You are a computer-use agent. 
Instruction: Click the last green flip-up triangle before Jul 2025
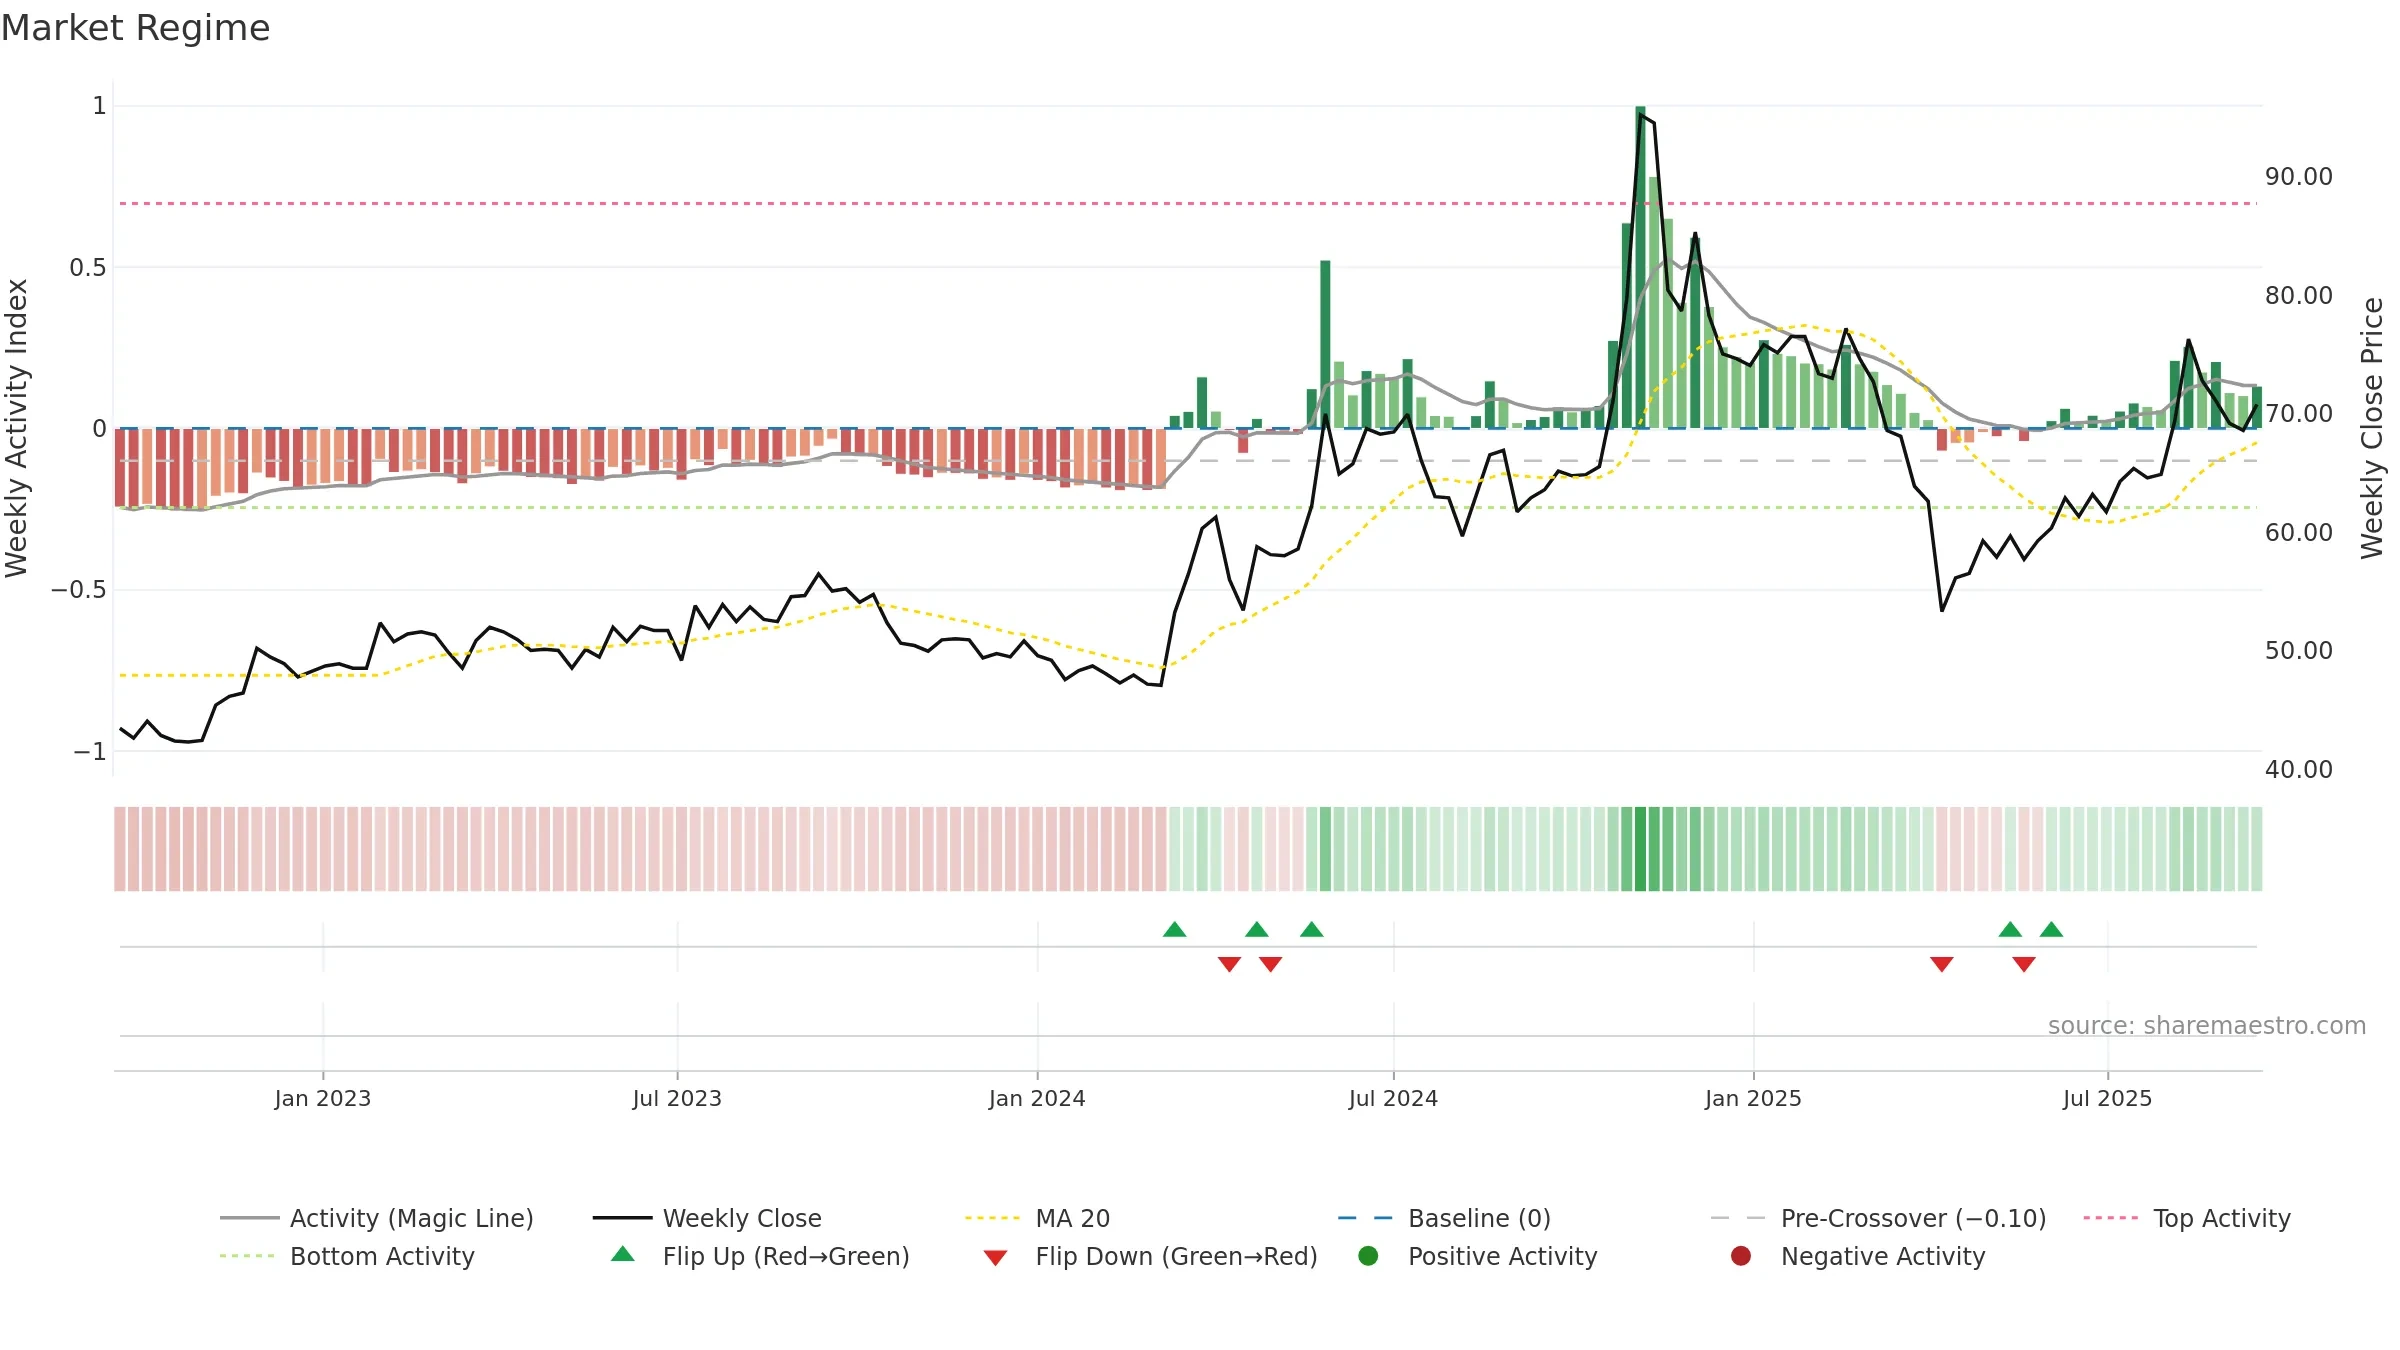point(2051,930)
